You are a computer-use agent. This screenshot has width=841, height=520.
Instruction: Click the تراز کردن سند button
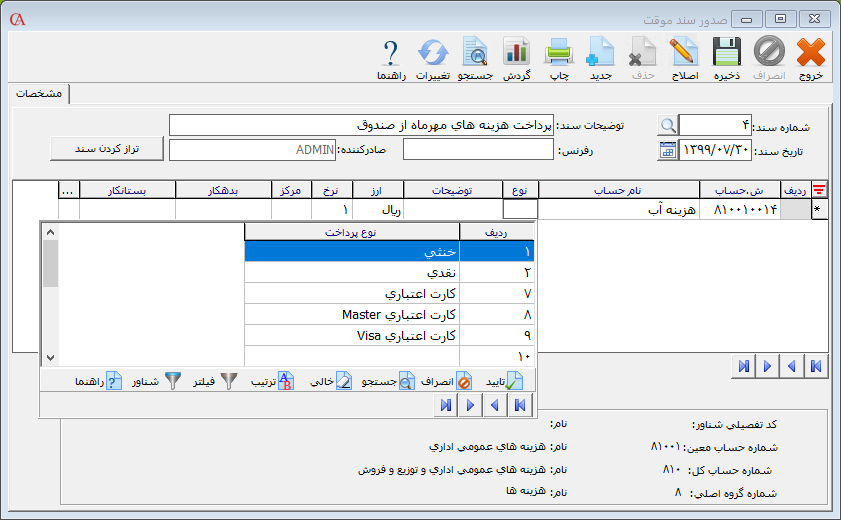pyautogui.click(x=107, y=148)
